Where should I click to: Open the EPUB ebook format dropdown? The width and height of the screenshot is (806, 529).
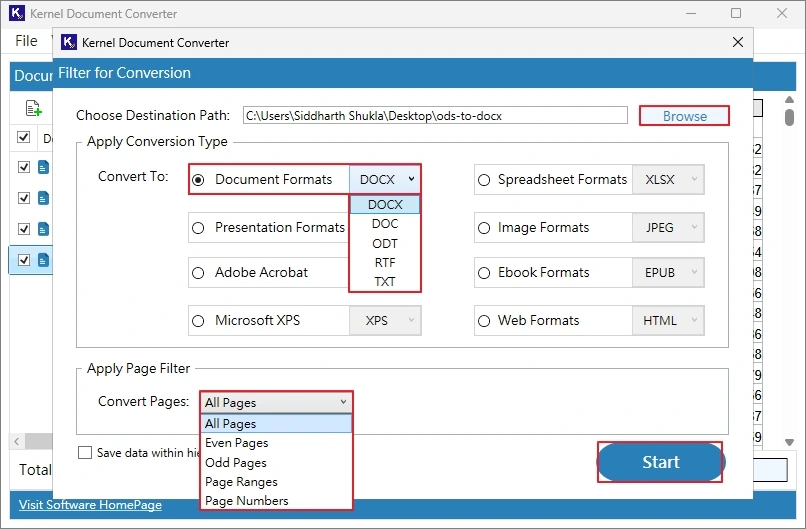(668, 272)
